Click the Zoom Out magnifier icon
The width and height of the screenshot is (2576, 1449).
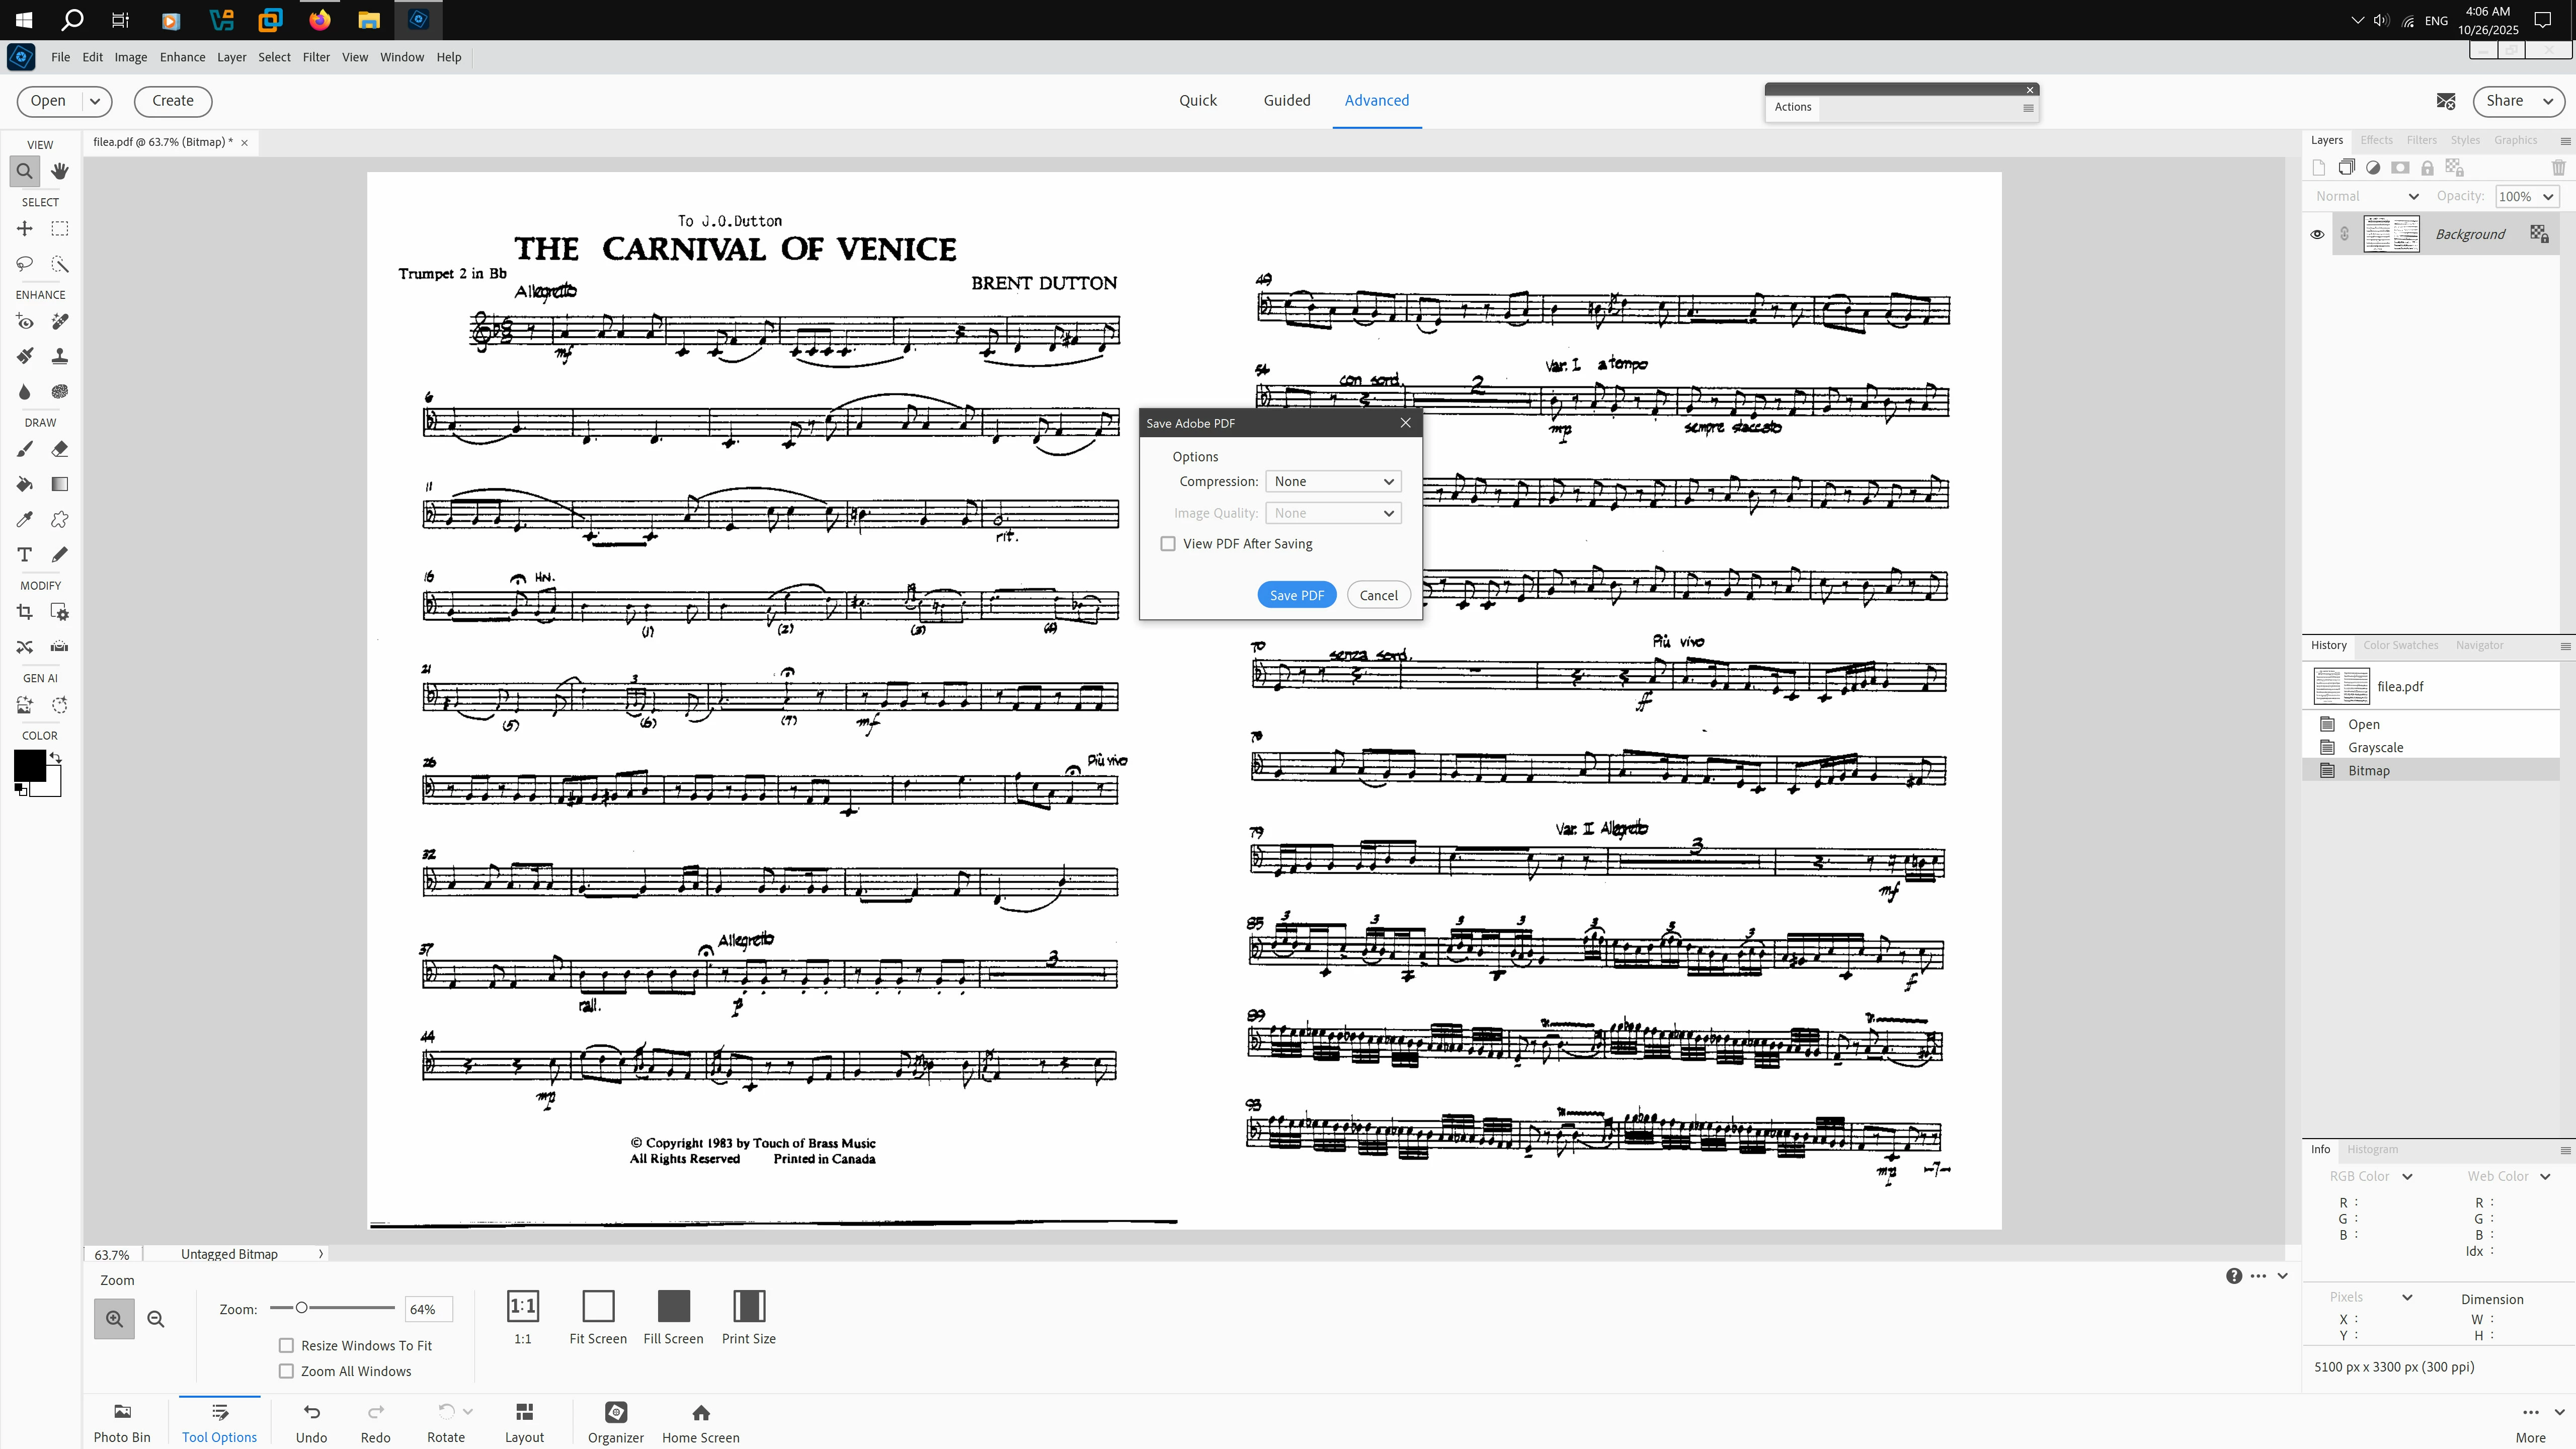tap(156, 1319)
